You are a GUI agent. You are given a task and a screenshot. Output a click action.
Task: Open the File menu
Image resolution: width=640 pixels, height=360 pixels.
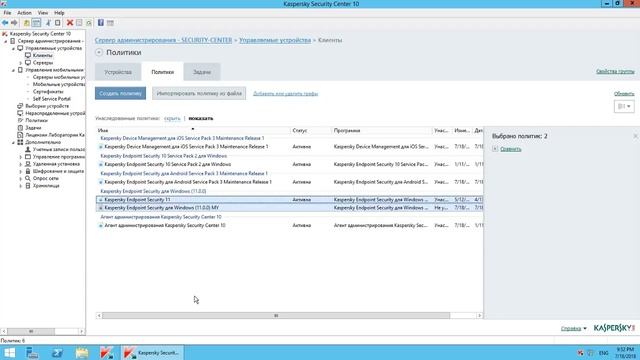click(x=7, y=13)
